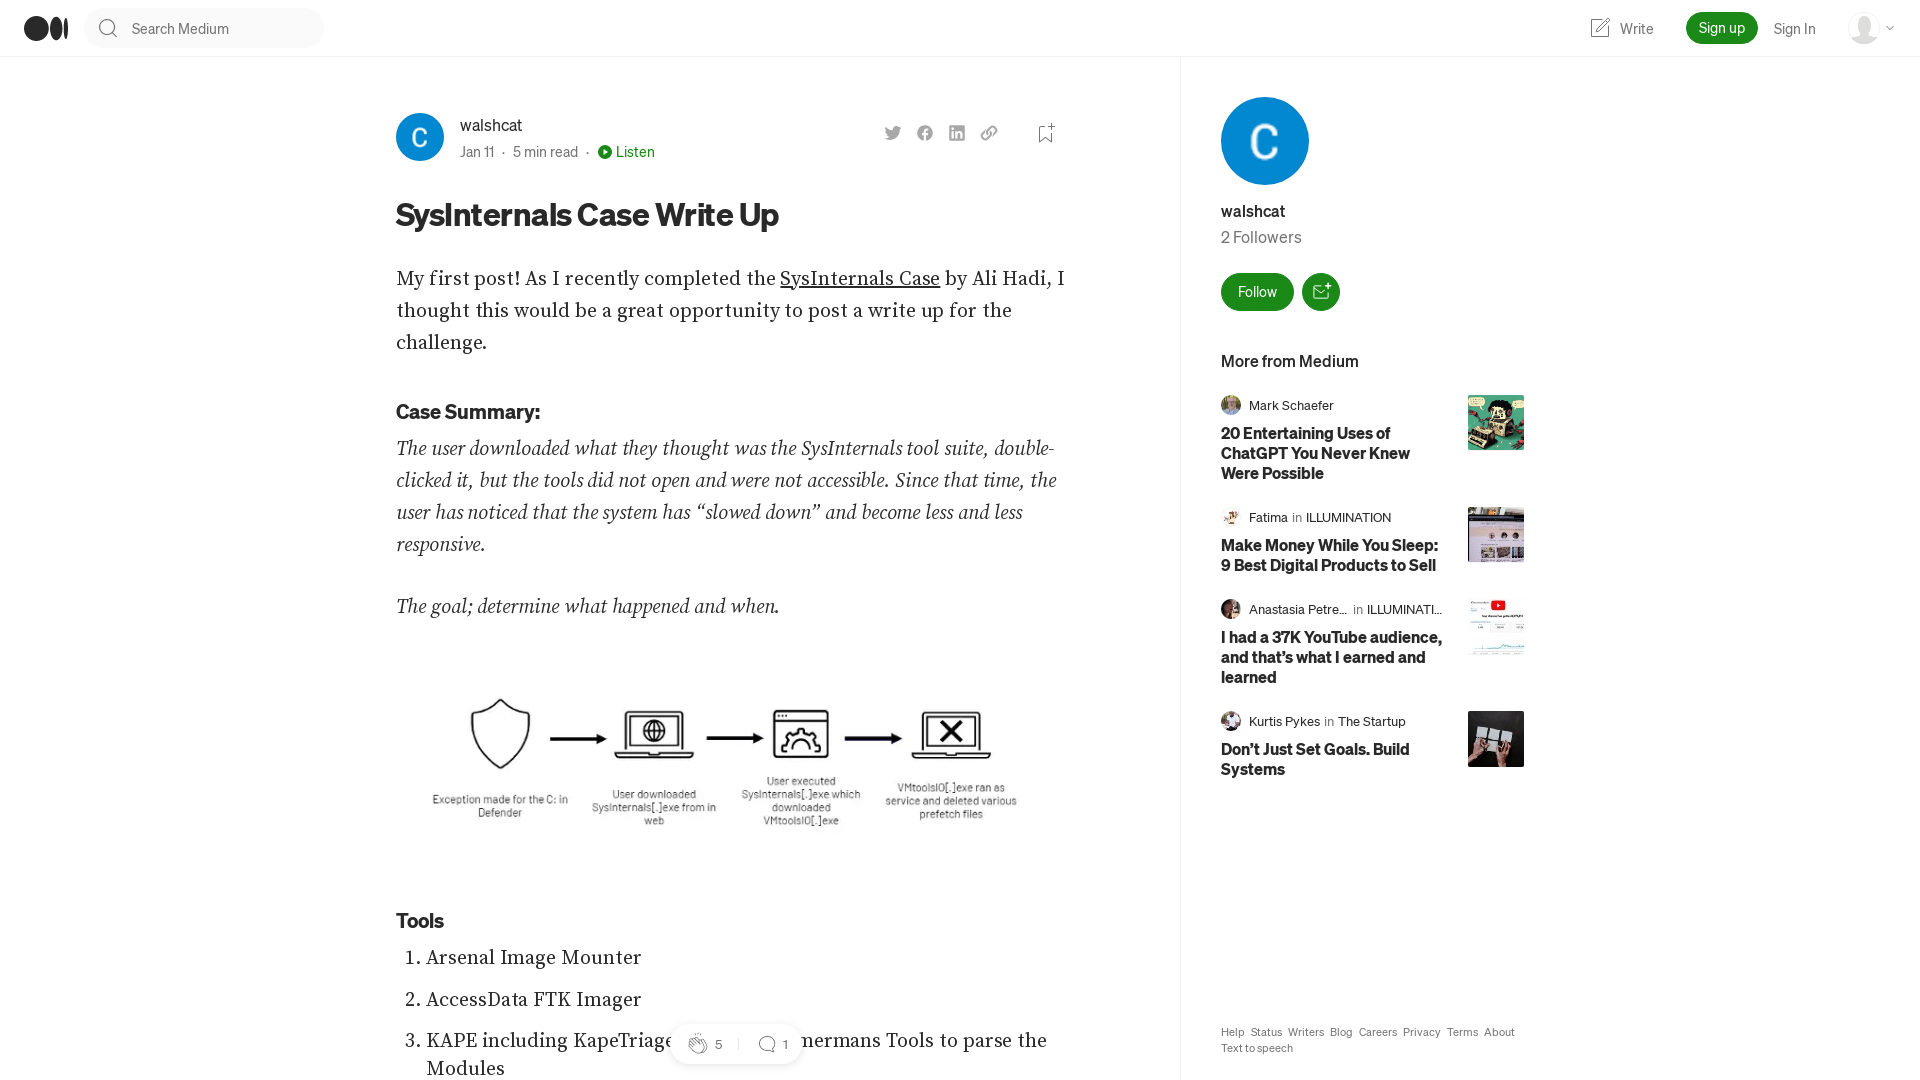Click the Write pencil icon
The width and height of the screenshot is (1920, 1080).
(1601, 26)
